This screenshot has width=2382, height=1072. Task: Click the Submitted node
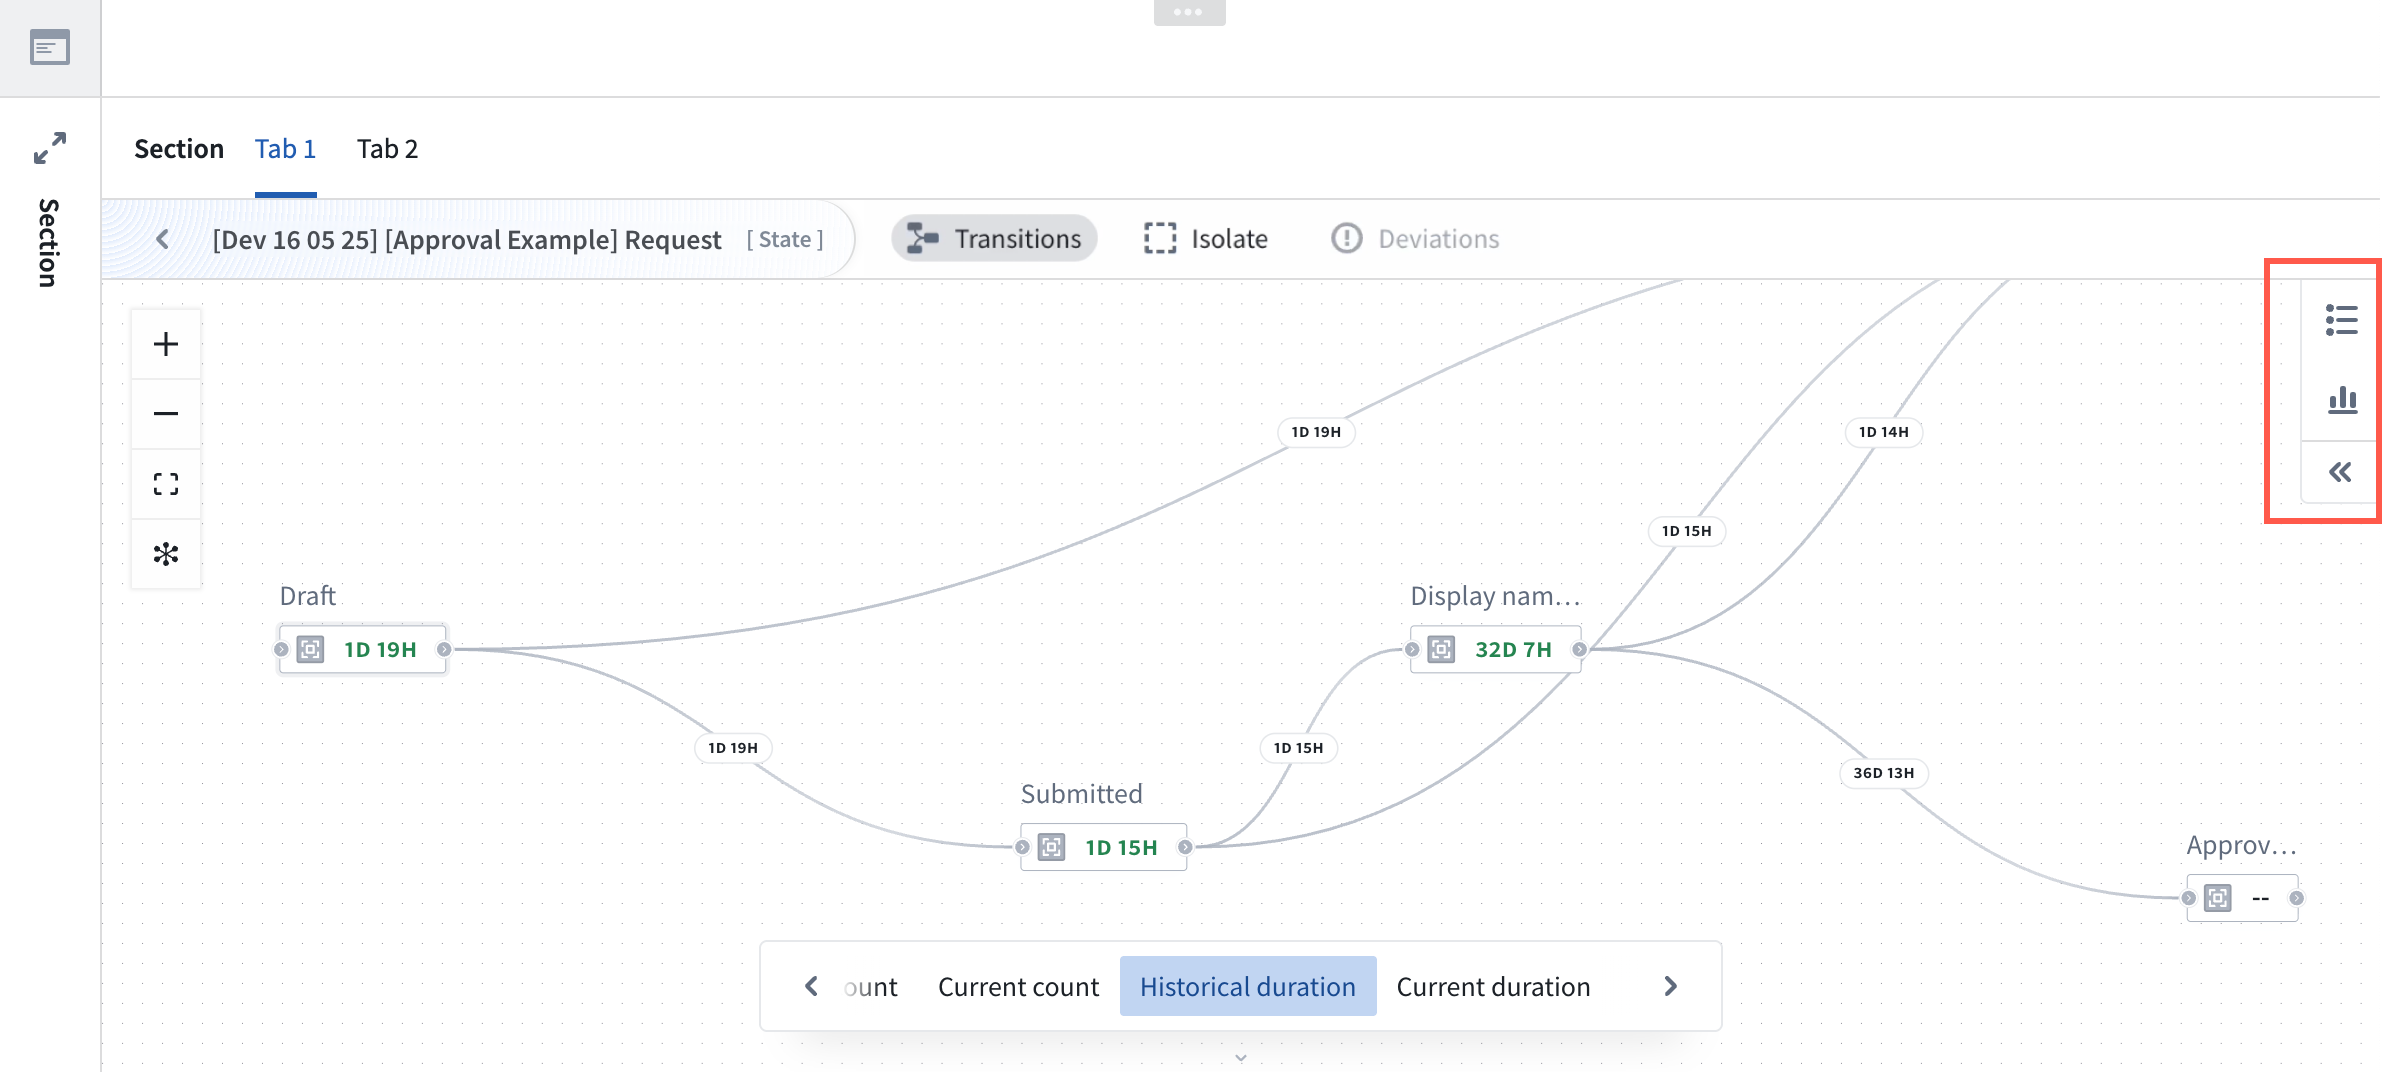(1102, 846)
